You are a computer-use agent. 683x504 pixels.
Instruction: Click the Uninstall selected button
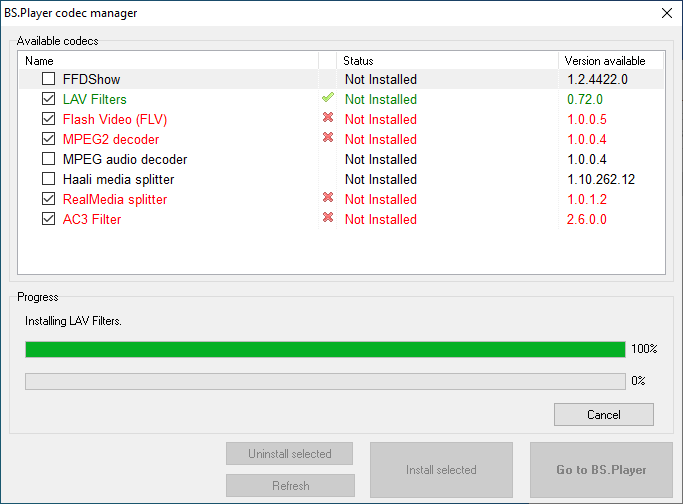pos(289,453)
